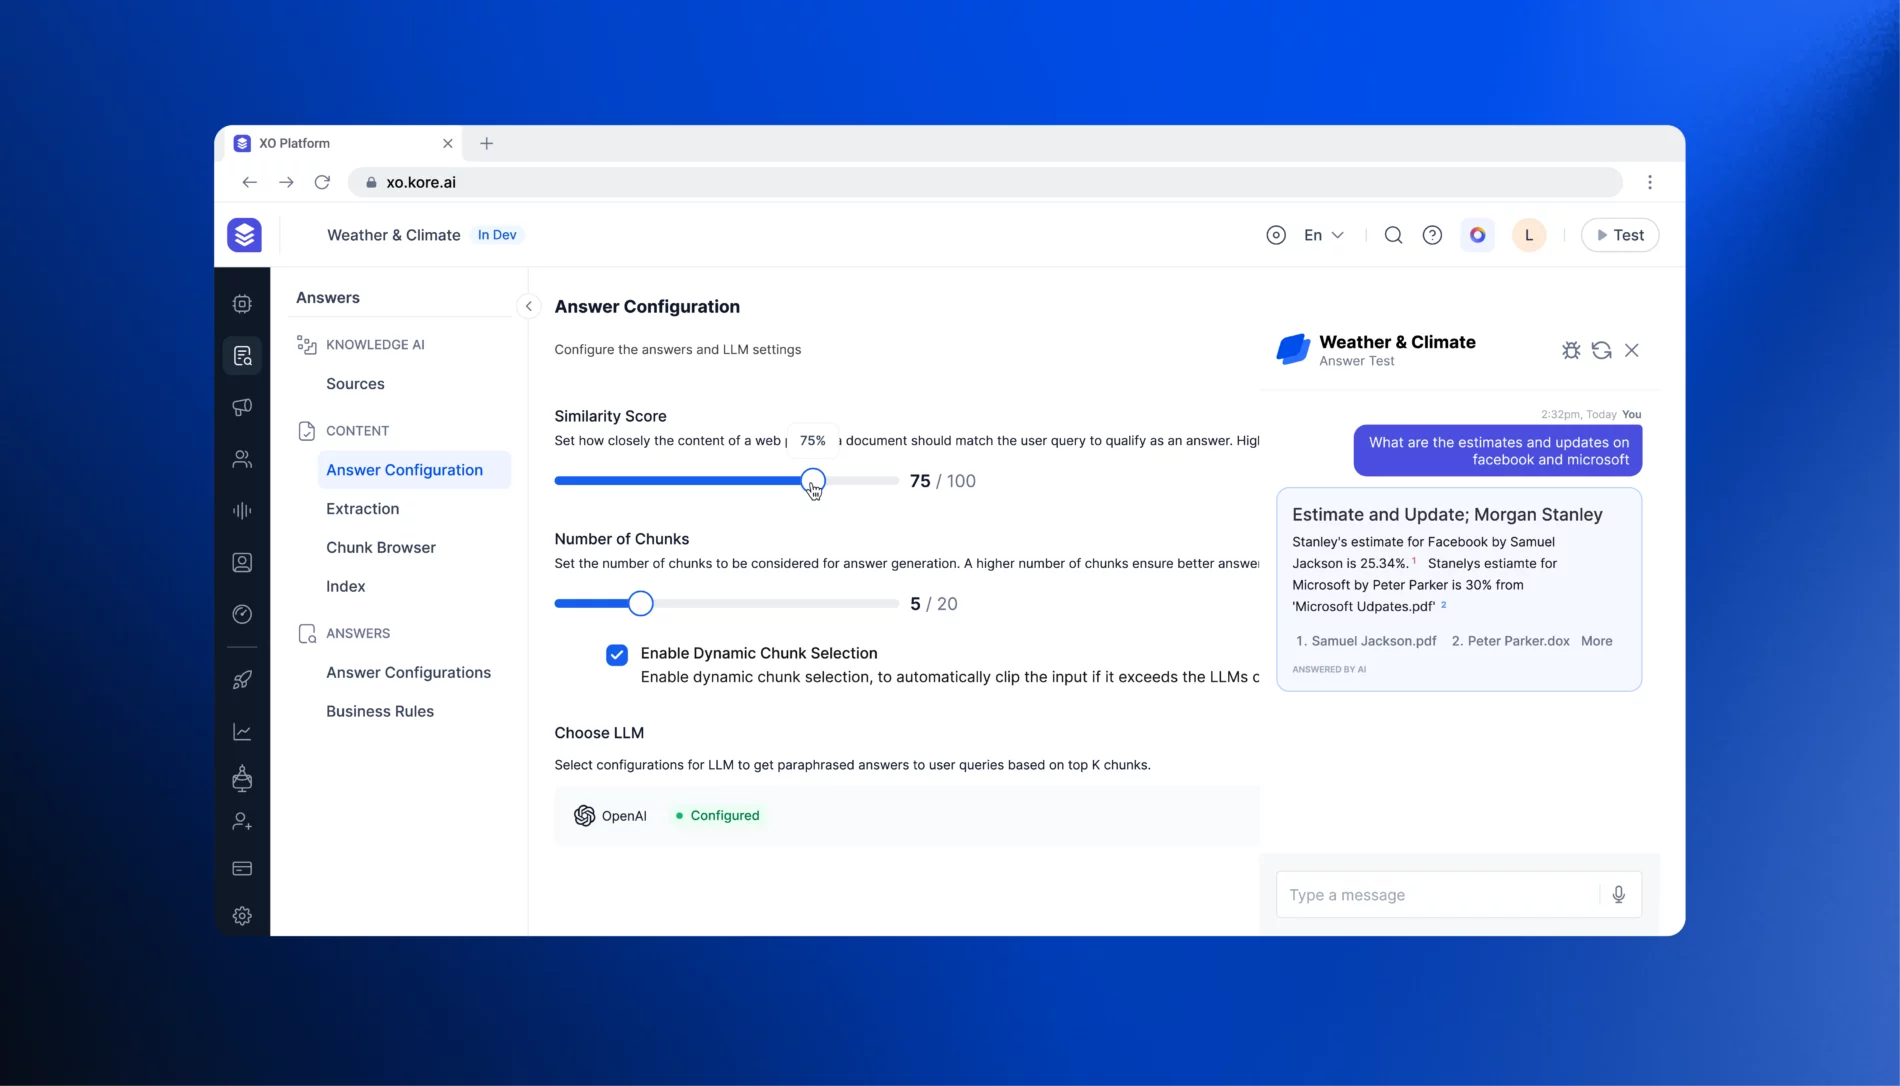Viewport: 1900px width, 1086px height.
Task: Open the contact card icon in left sidebar
Action: [x=242, y=563]
